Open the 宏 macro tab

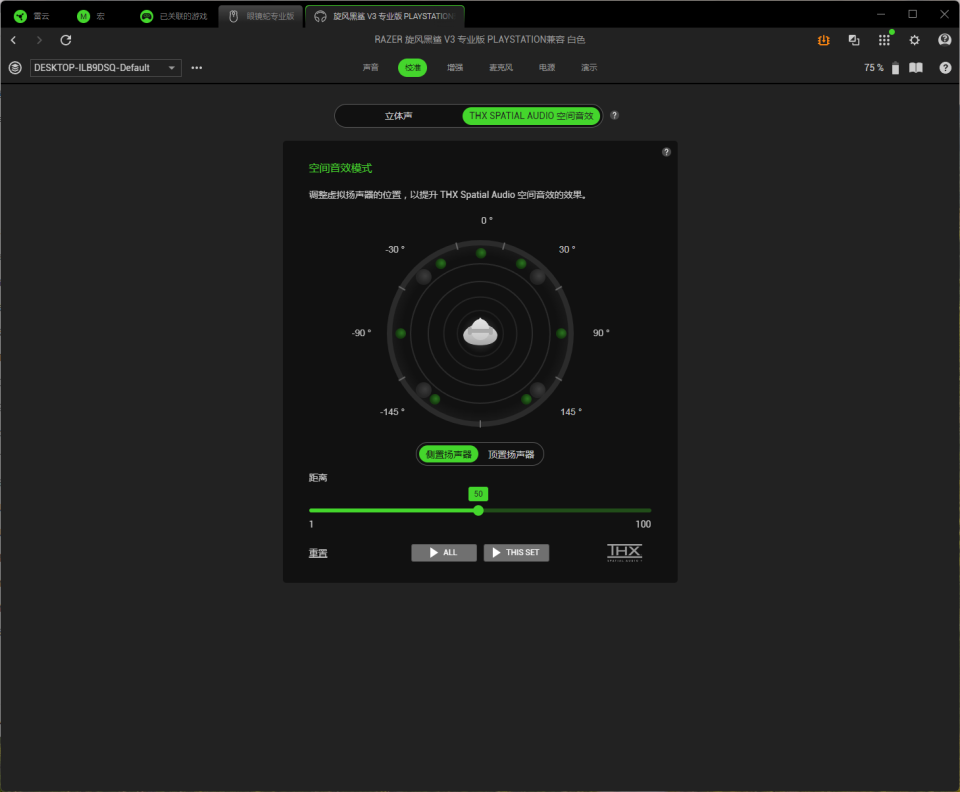click(91, 17)
